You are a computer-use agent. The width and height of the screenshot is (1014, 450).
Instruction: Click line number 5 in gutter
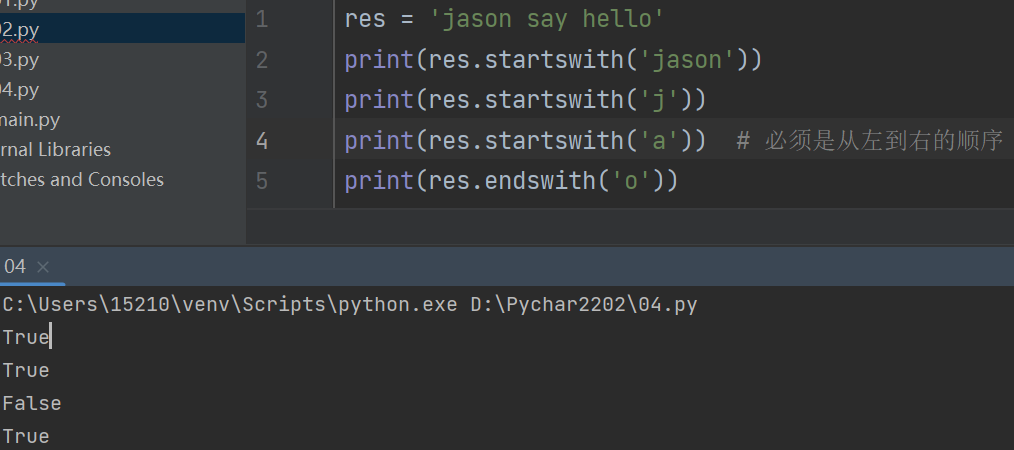coord(262,181)
